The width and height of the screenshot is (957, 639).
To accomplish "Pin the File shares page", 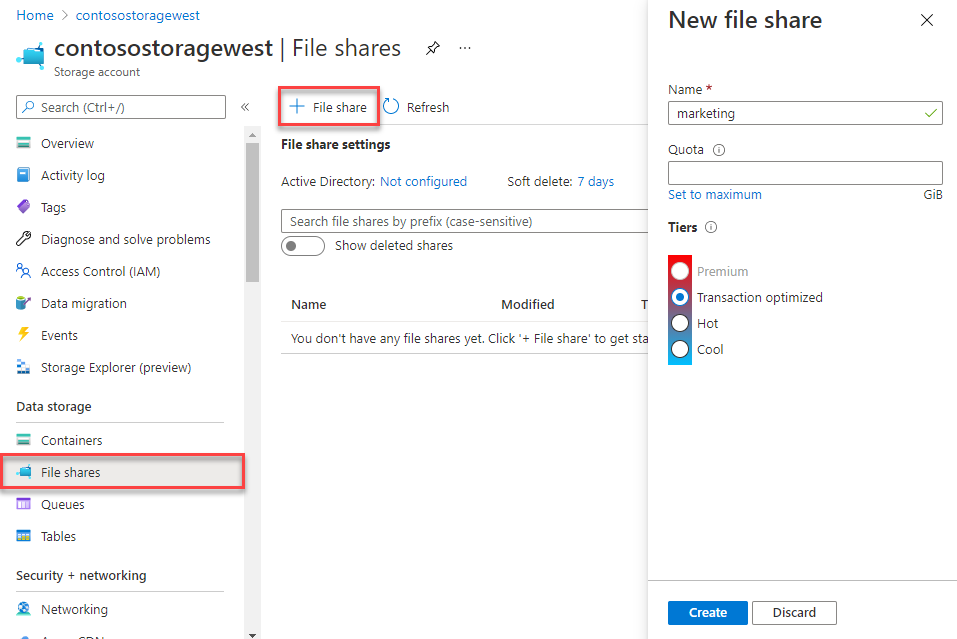I will 433,47.
